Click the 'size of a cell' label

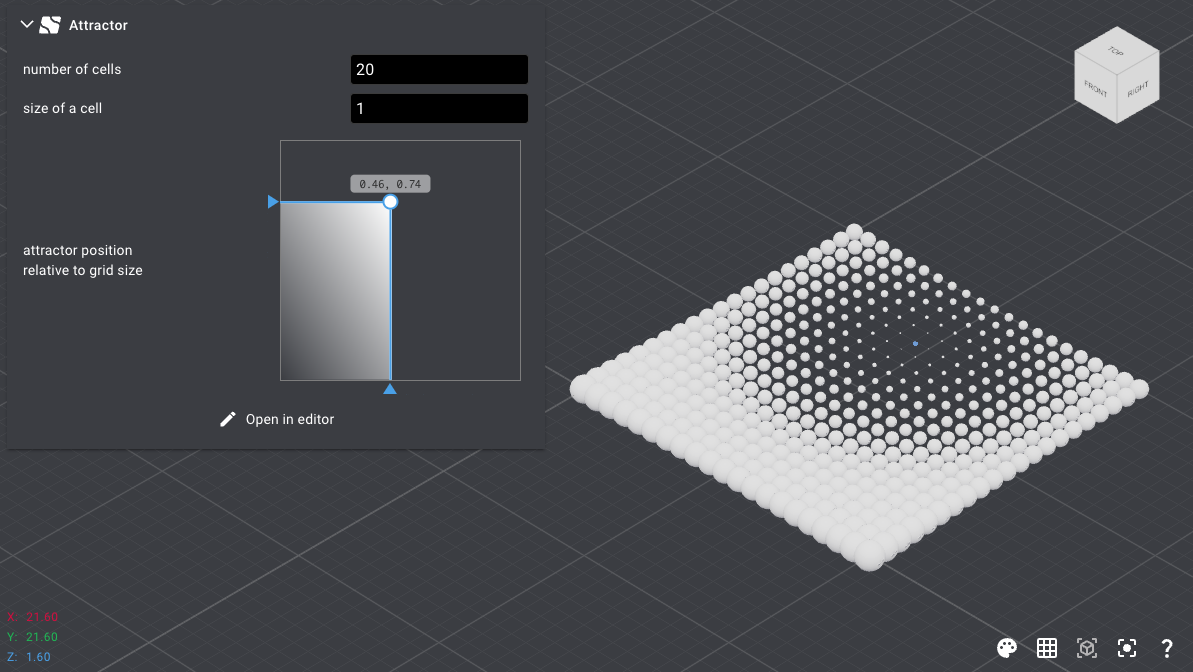[62, 108]
